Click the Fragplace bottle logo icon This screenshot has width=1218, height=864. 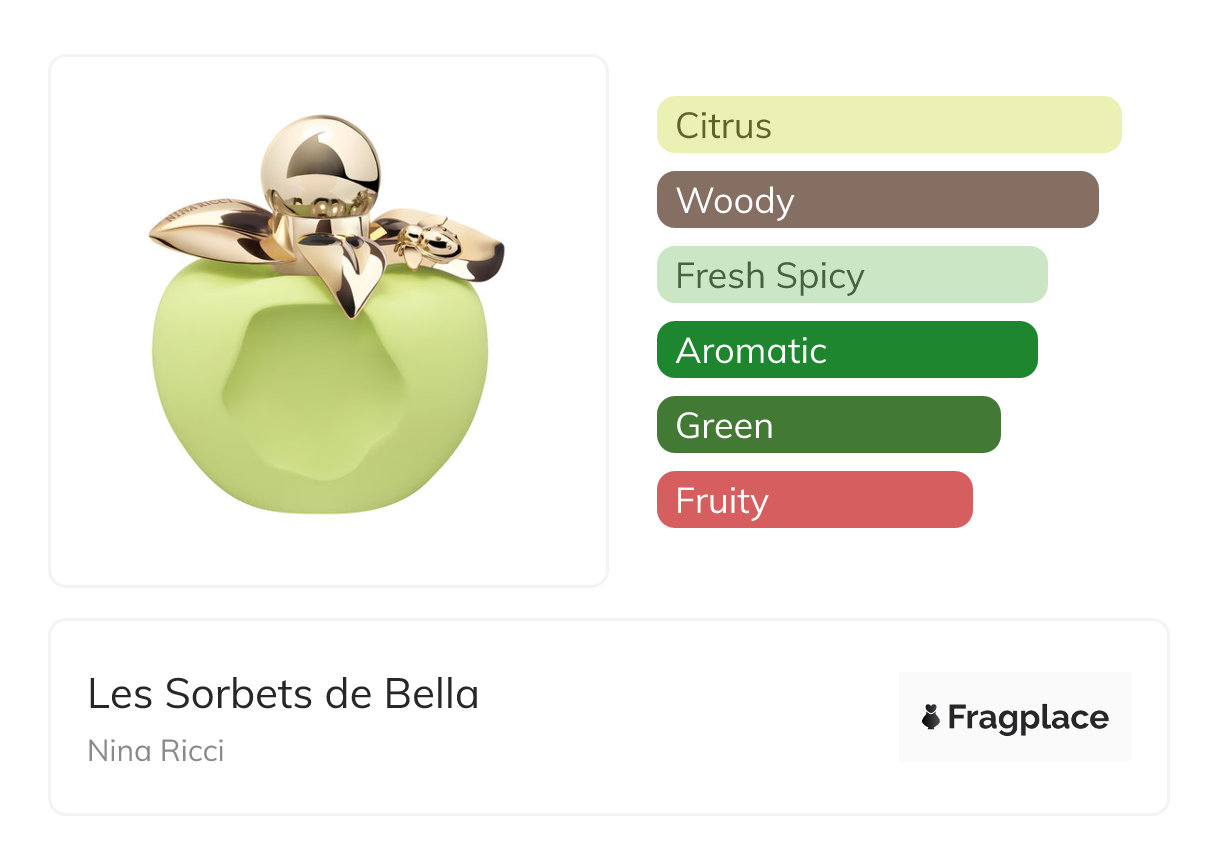(x=931, y=717)
